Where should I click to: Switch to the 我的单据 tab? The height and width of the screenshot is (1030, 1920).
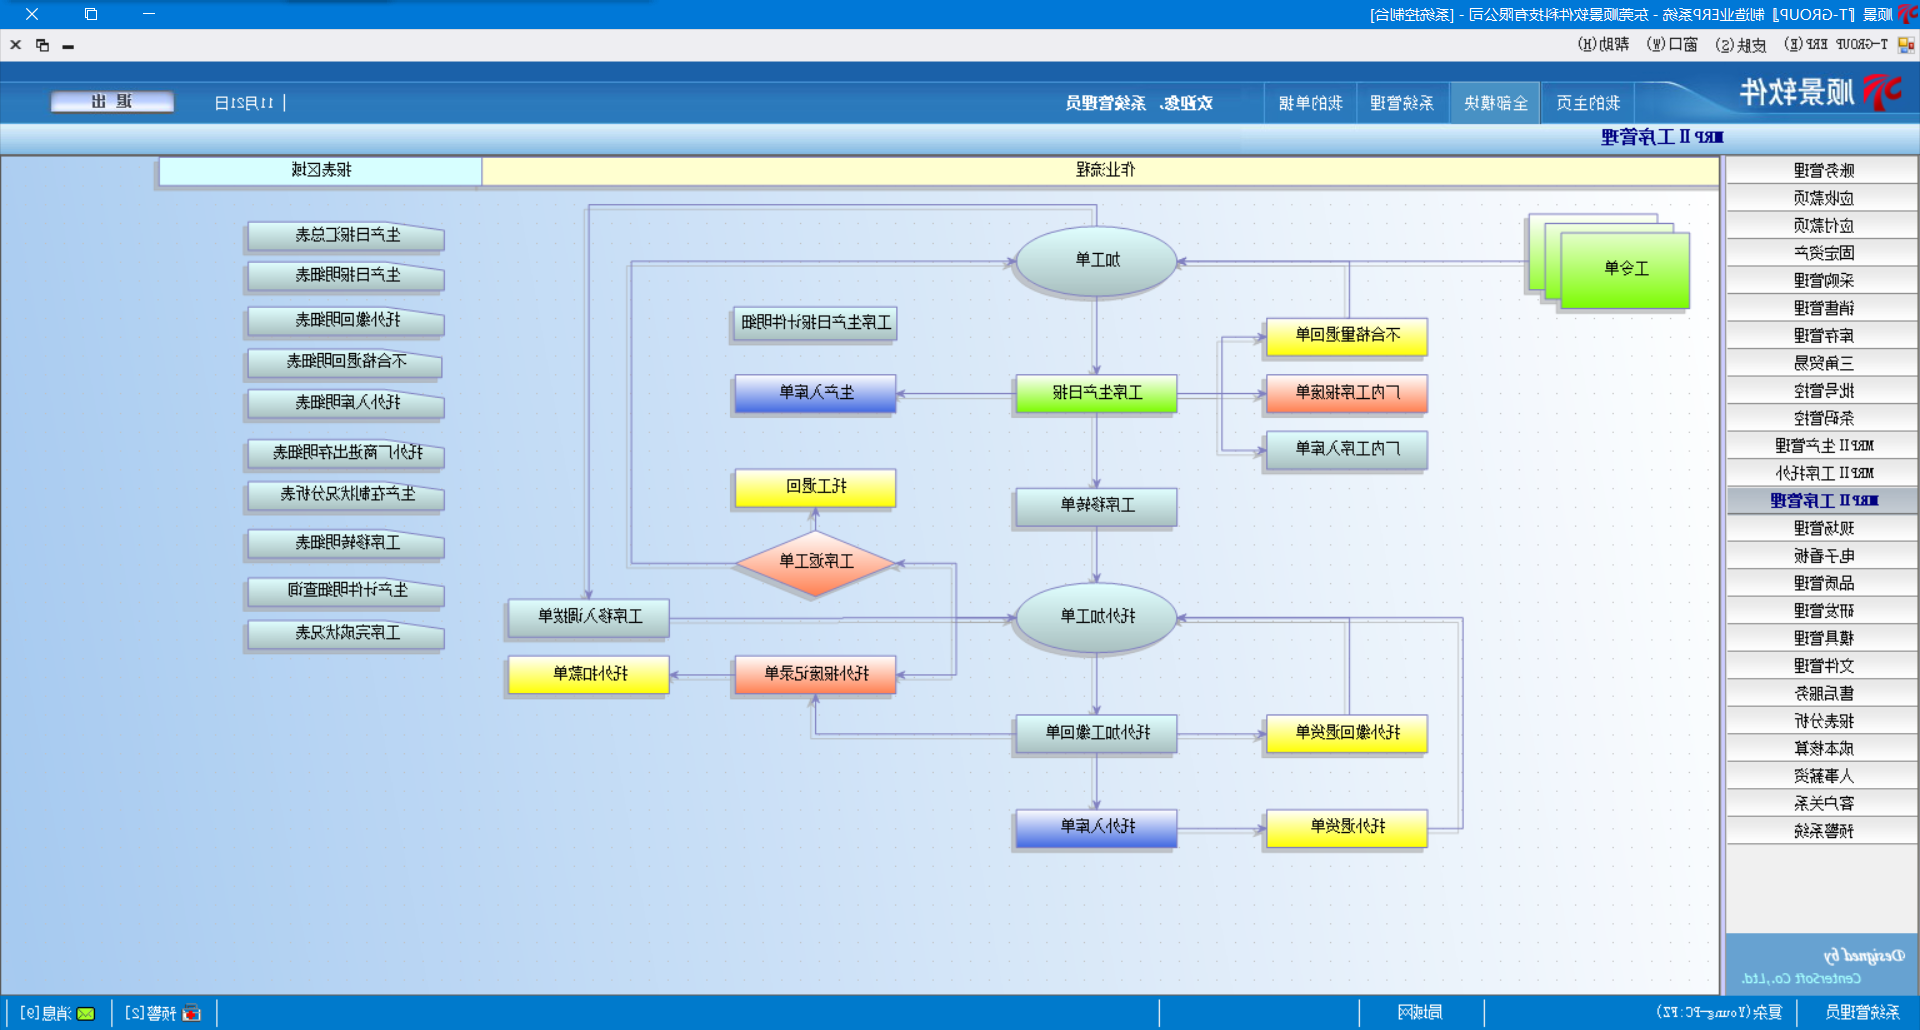pyautogui.click(x=1310, y=103)
